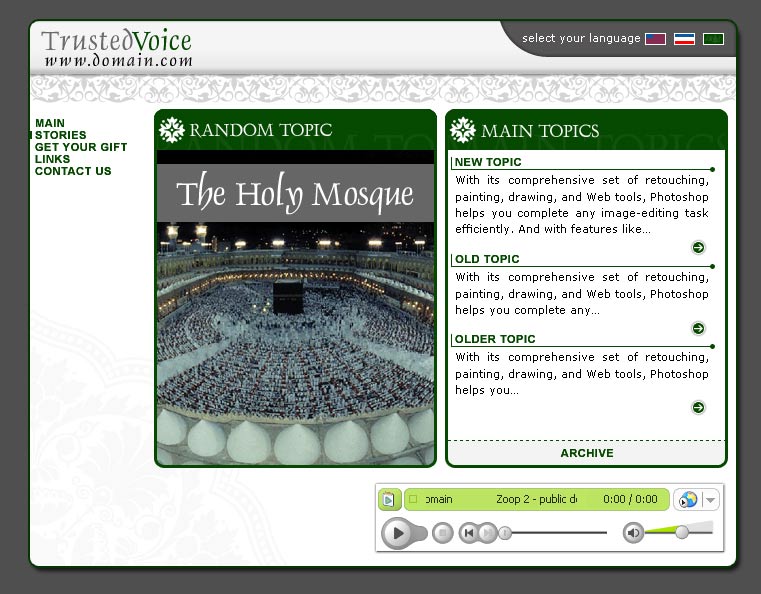Click the volume slider knob

pyautogui.click(x=682, y=532)
